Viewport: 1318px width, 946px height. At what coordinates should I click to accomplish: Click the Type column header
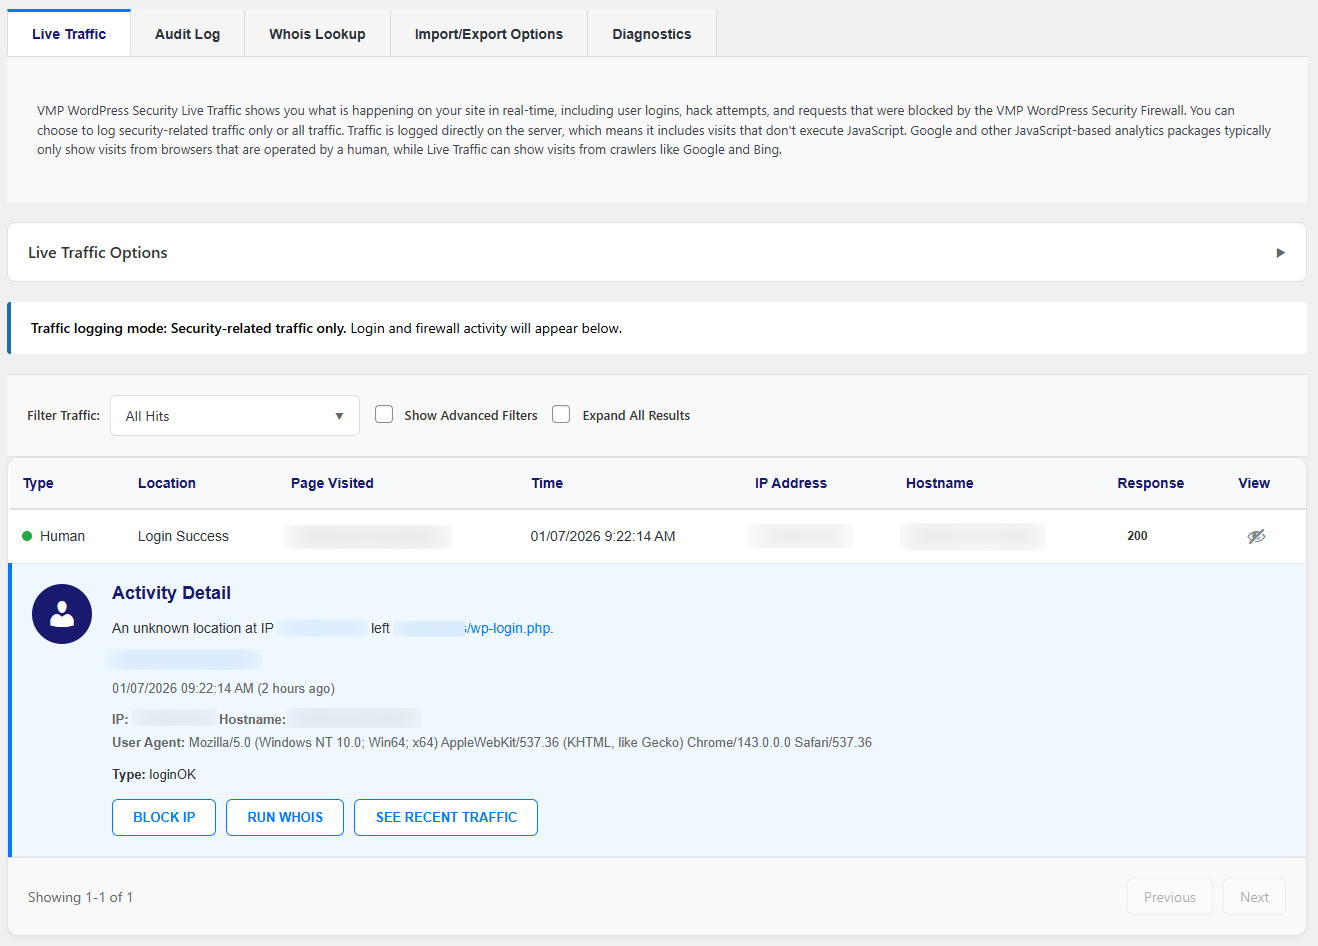pyautogui.click(x=38, y=483)
